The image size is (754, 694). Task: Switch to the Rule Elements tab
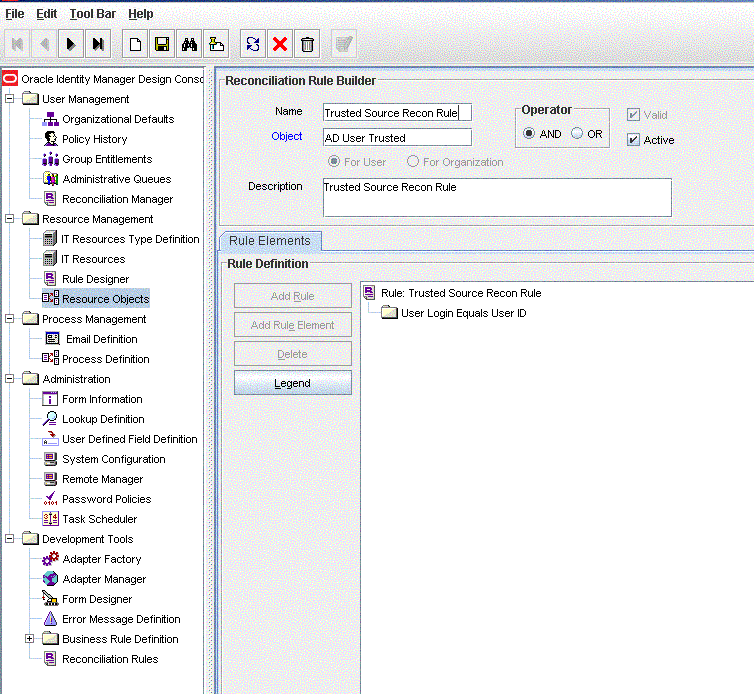(x=270, y=241)
